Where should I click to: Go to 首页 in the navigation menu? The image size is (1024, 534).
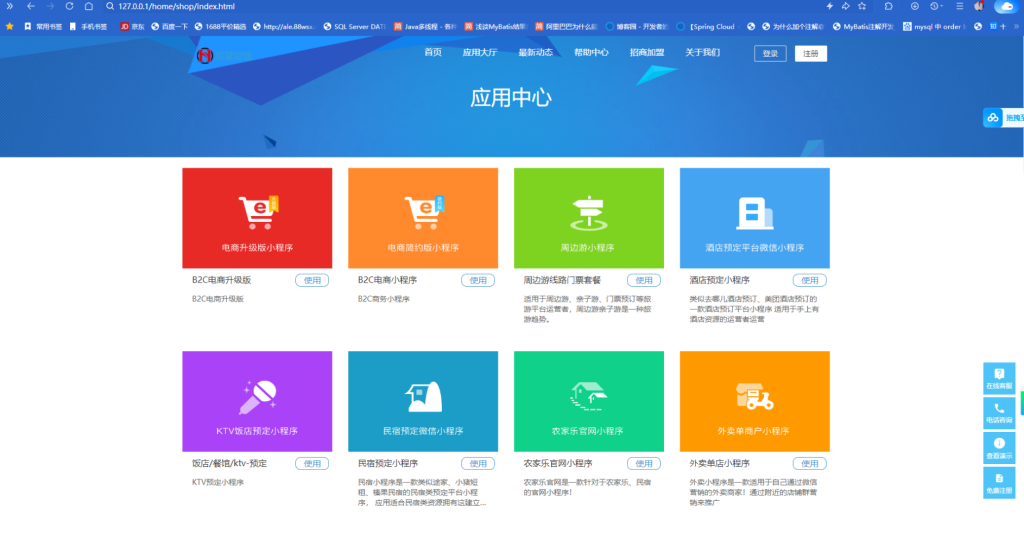(433, 53)
